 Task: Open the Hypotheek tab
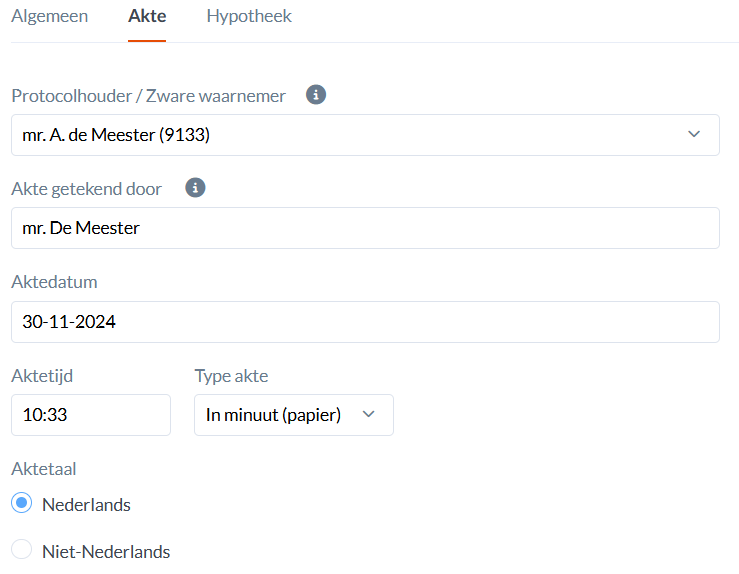pos(249,16)
